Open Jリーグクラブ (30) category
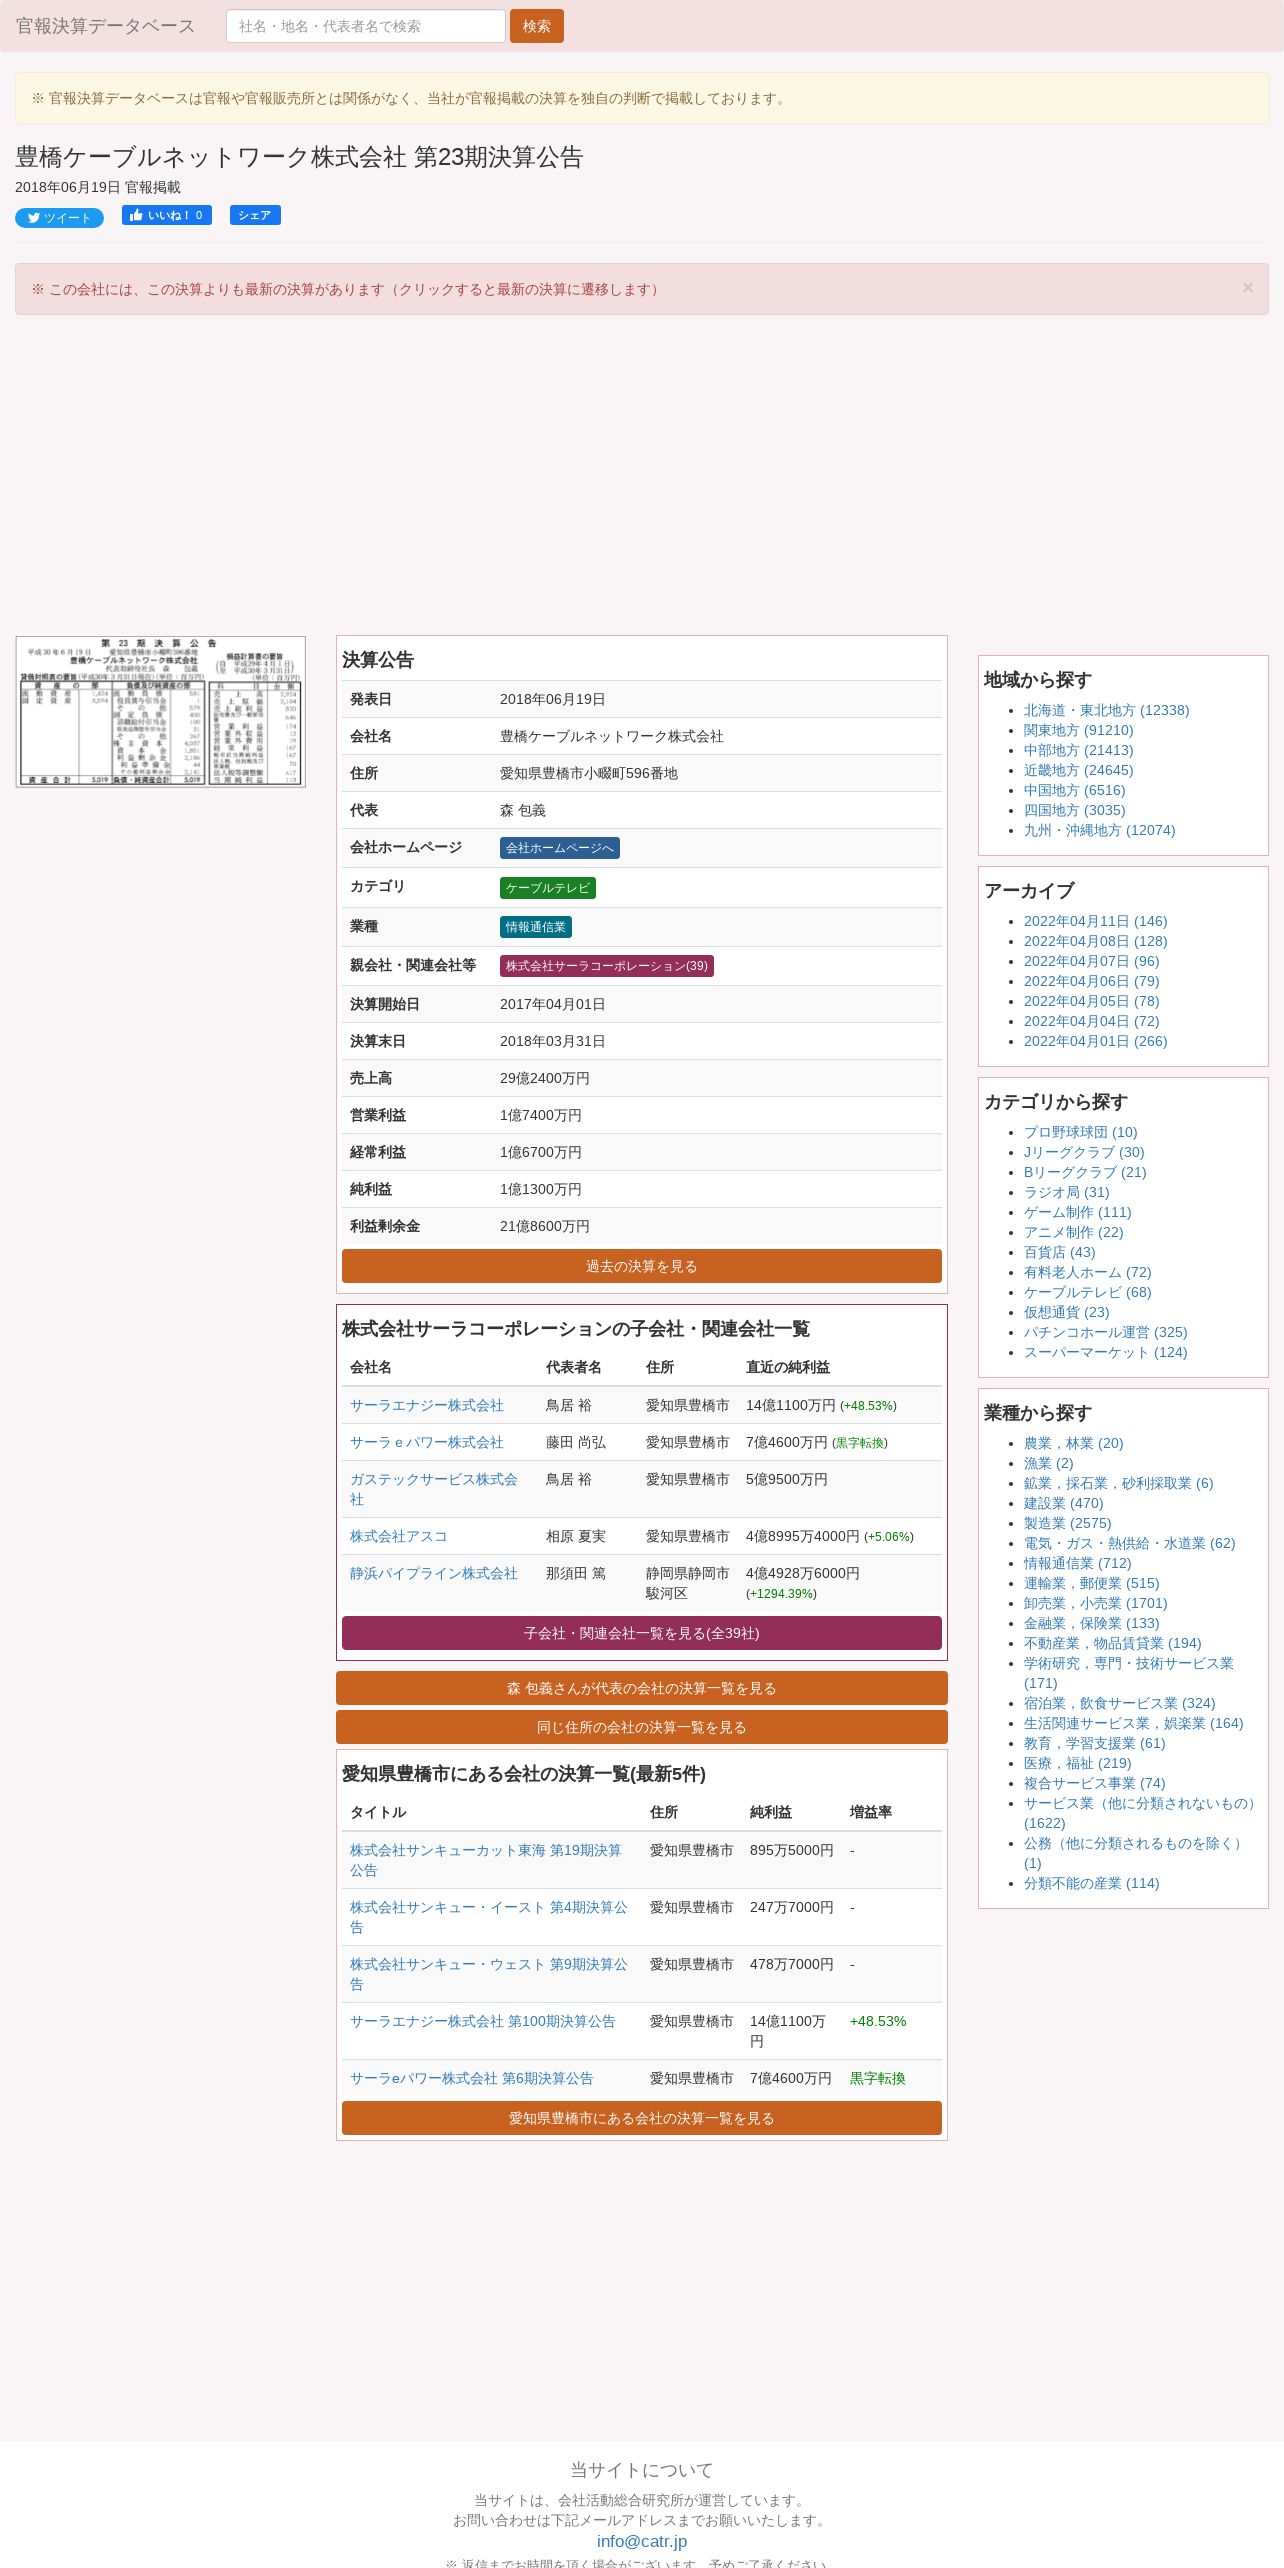This screenshot has height=2568, width=1284. pyautogui.click(x=1084, y=1152)
